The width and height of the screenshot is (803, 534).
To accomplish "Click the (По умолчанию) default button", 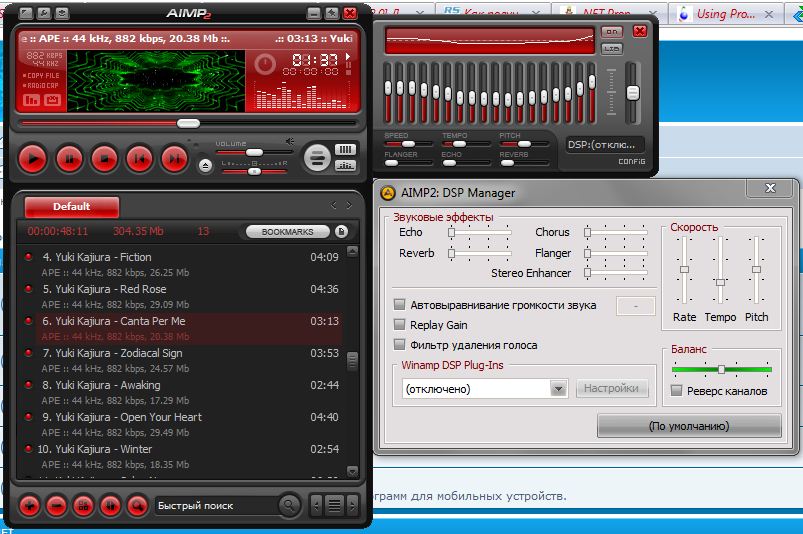I will click(689, 426).
